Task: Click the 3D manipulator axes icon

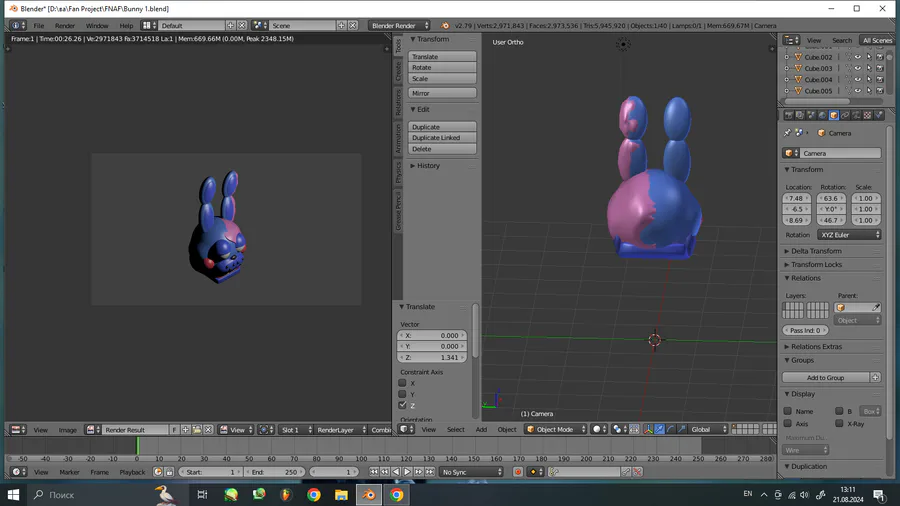Action: 648,429
